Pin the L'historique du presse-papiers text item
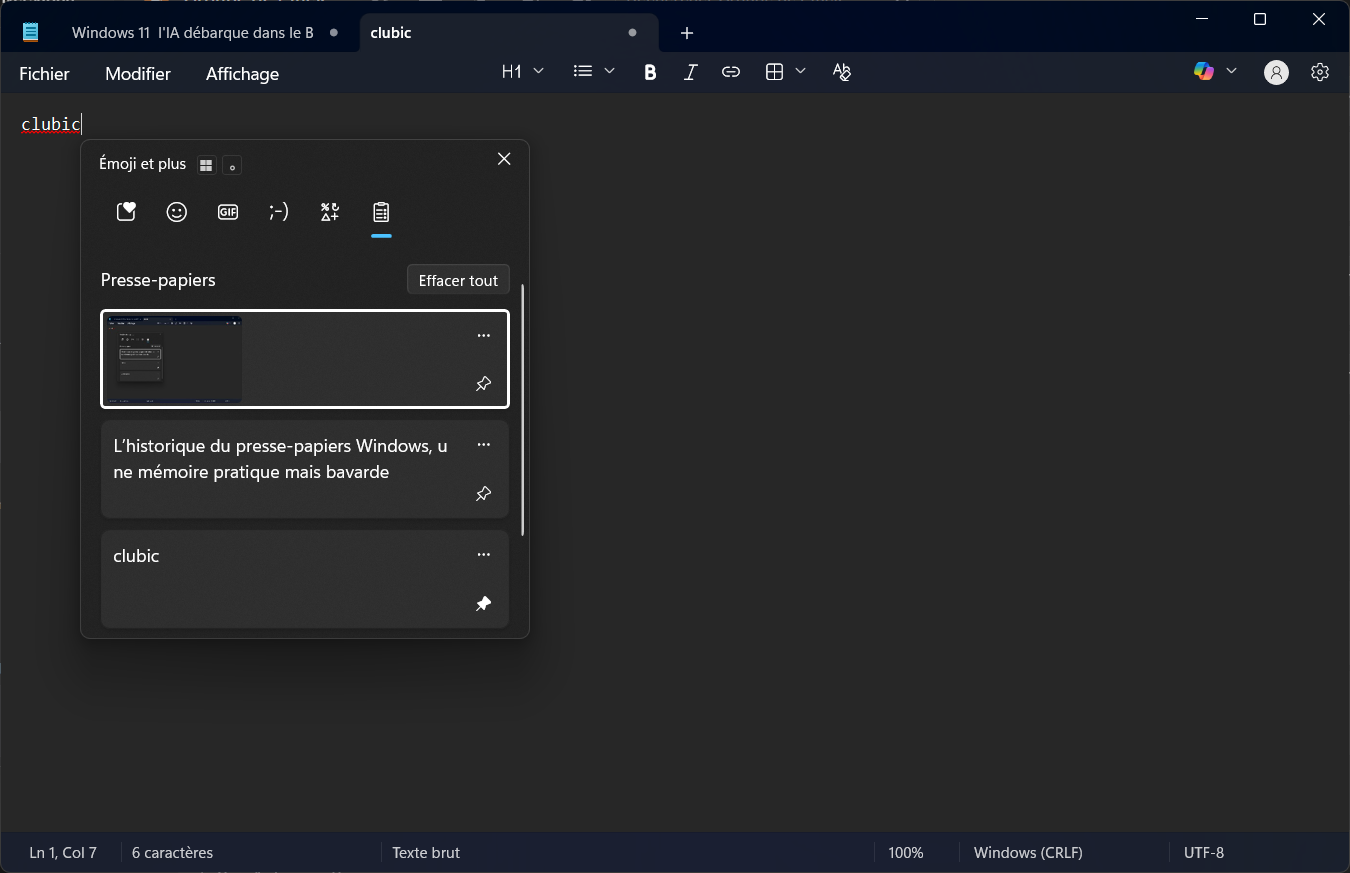1350x873 pixels. pyautogui.click(x=484, y=494)
